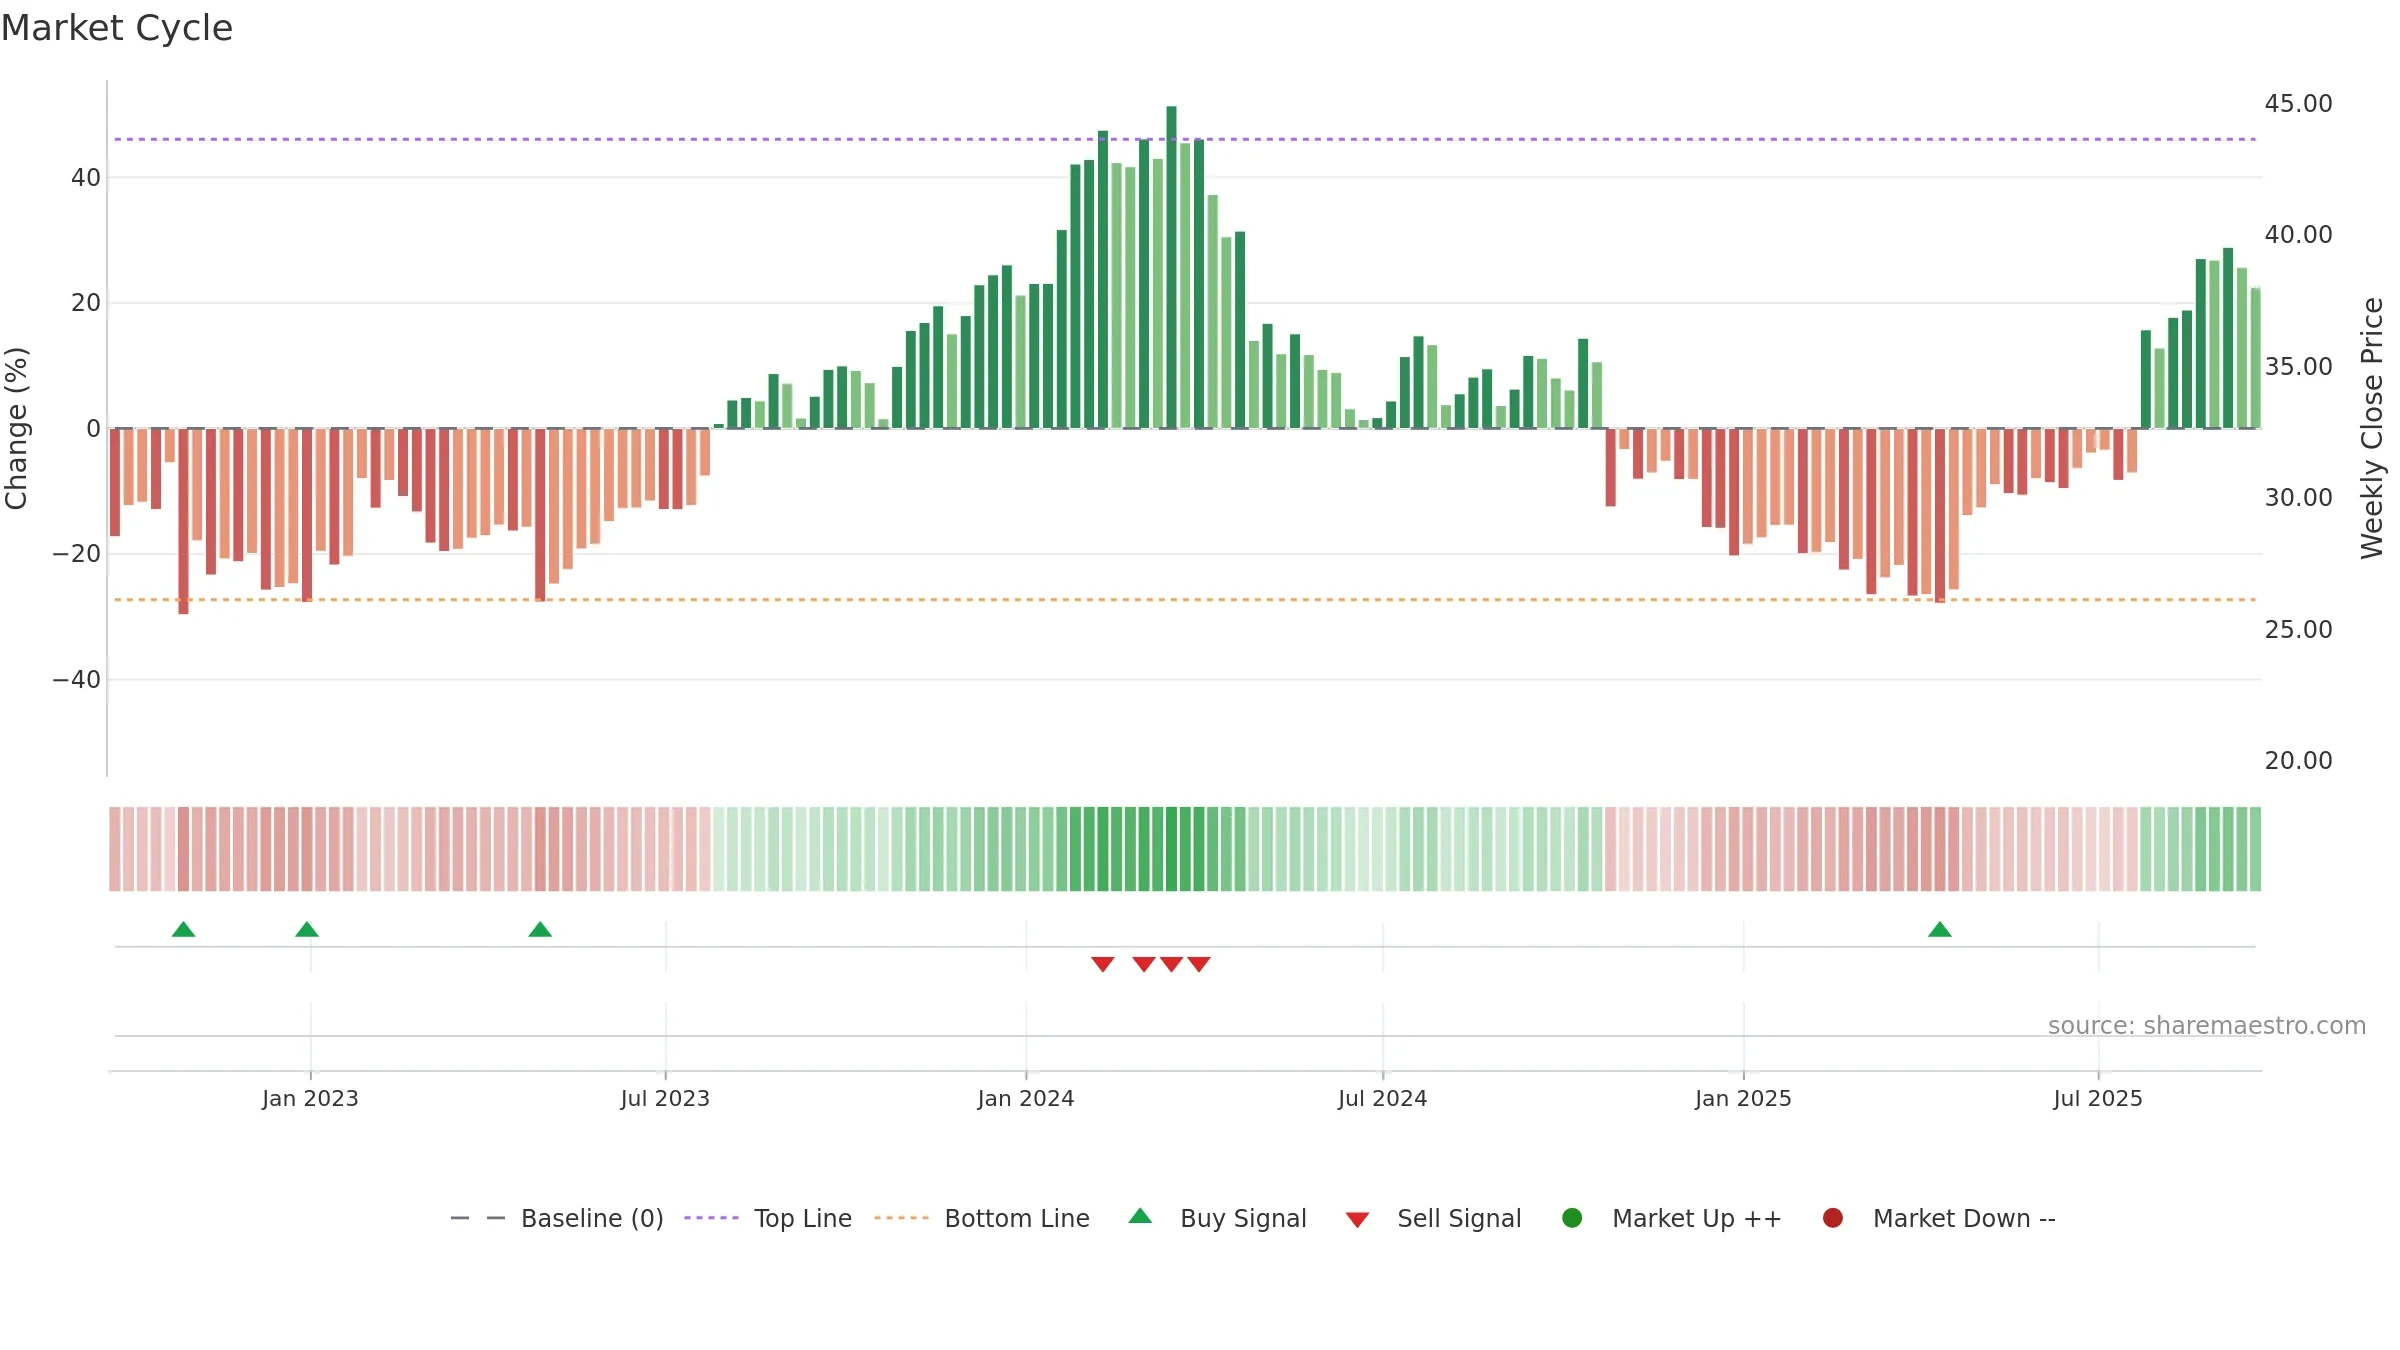Click the purple dotted Top Line legend marker
The height and width of the screenshot is (1350, 2400).
tap(711, 1218)
